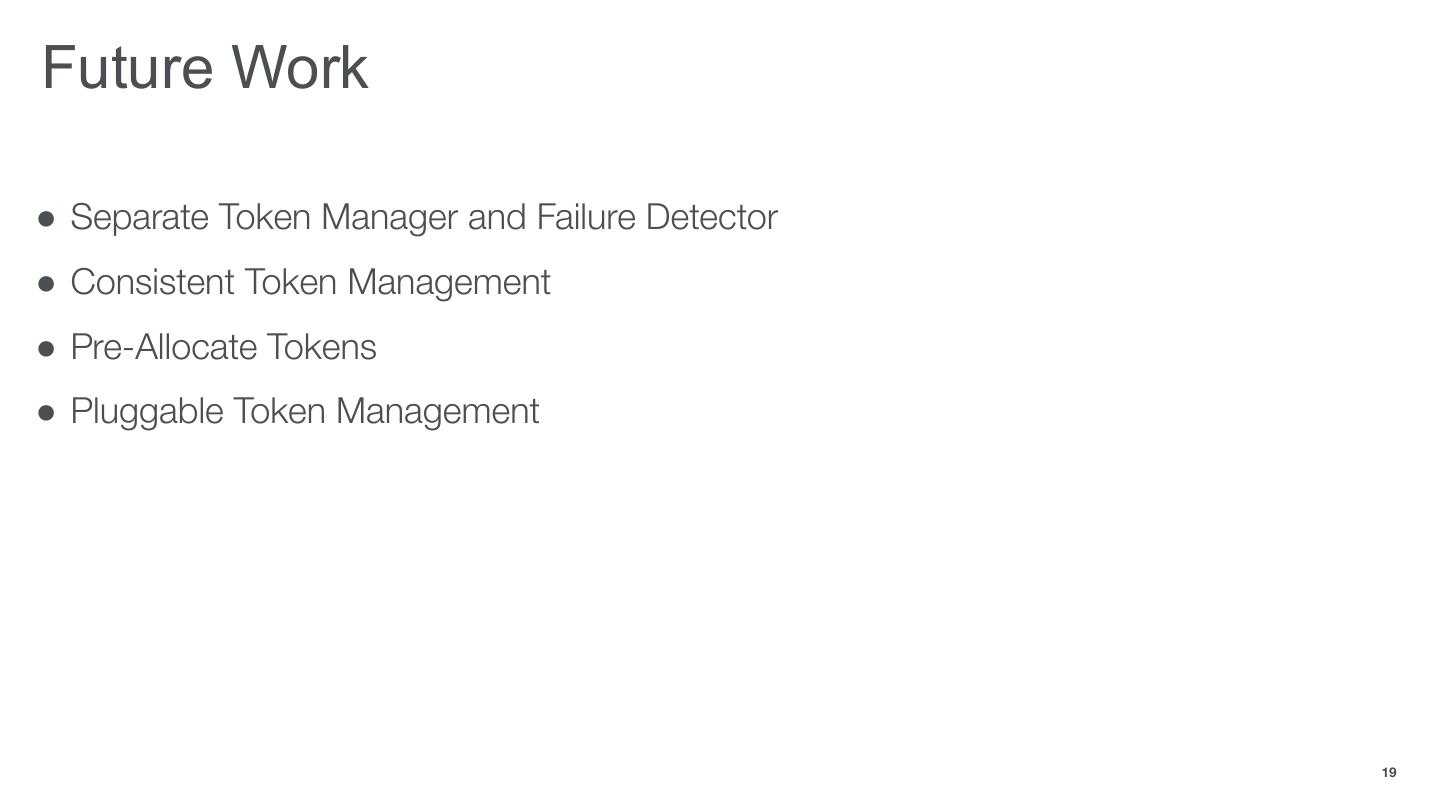Click the slide number 19
1440x810 pixels.
point(1388,773)
